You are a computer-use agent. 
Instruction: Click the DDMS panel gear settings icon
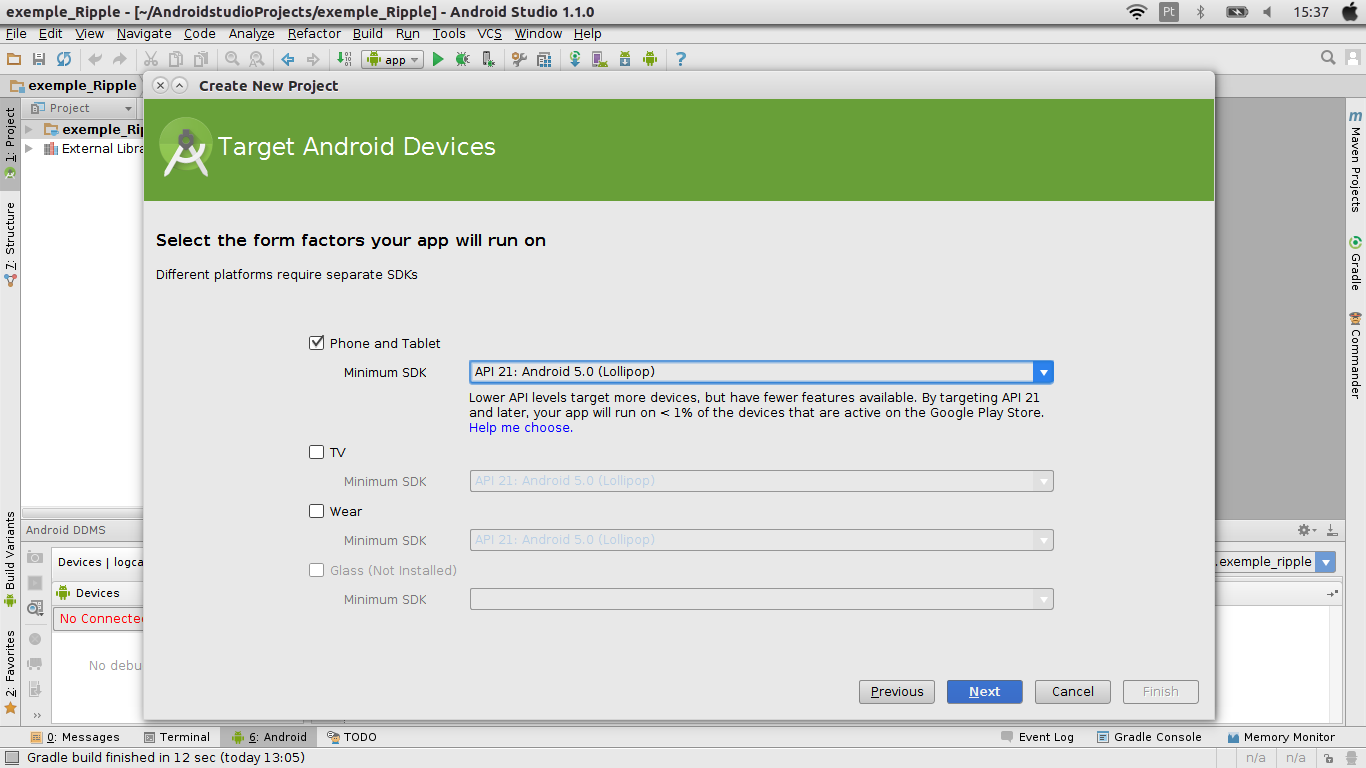pyautogui.click(x=1305, y=530)
